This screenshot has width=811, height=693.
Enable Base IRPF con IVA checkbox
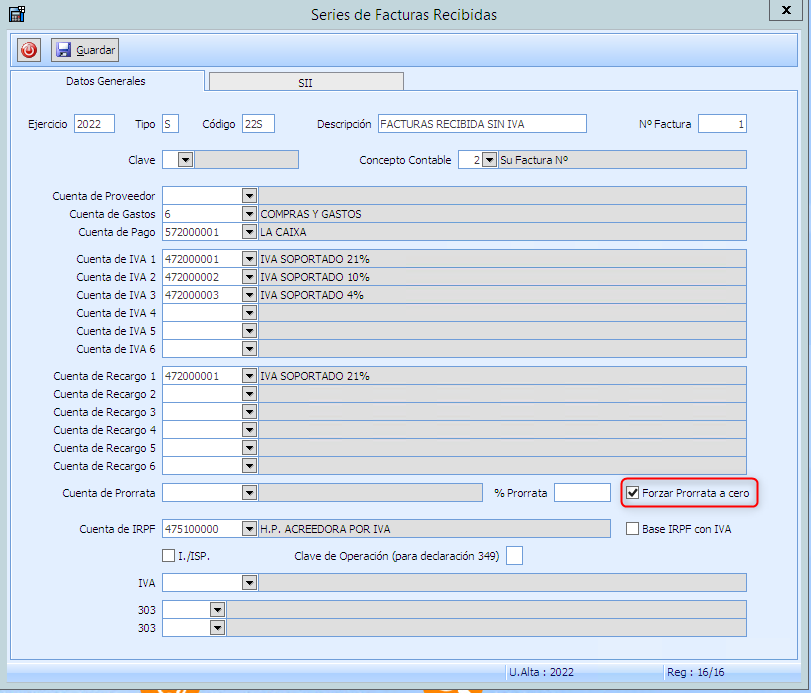click(x=633, y=529)
